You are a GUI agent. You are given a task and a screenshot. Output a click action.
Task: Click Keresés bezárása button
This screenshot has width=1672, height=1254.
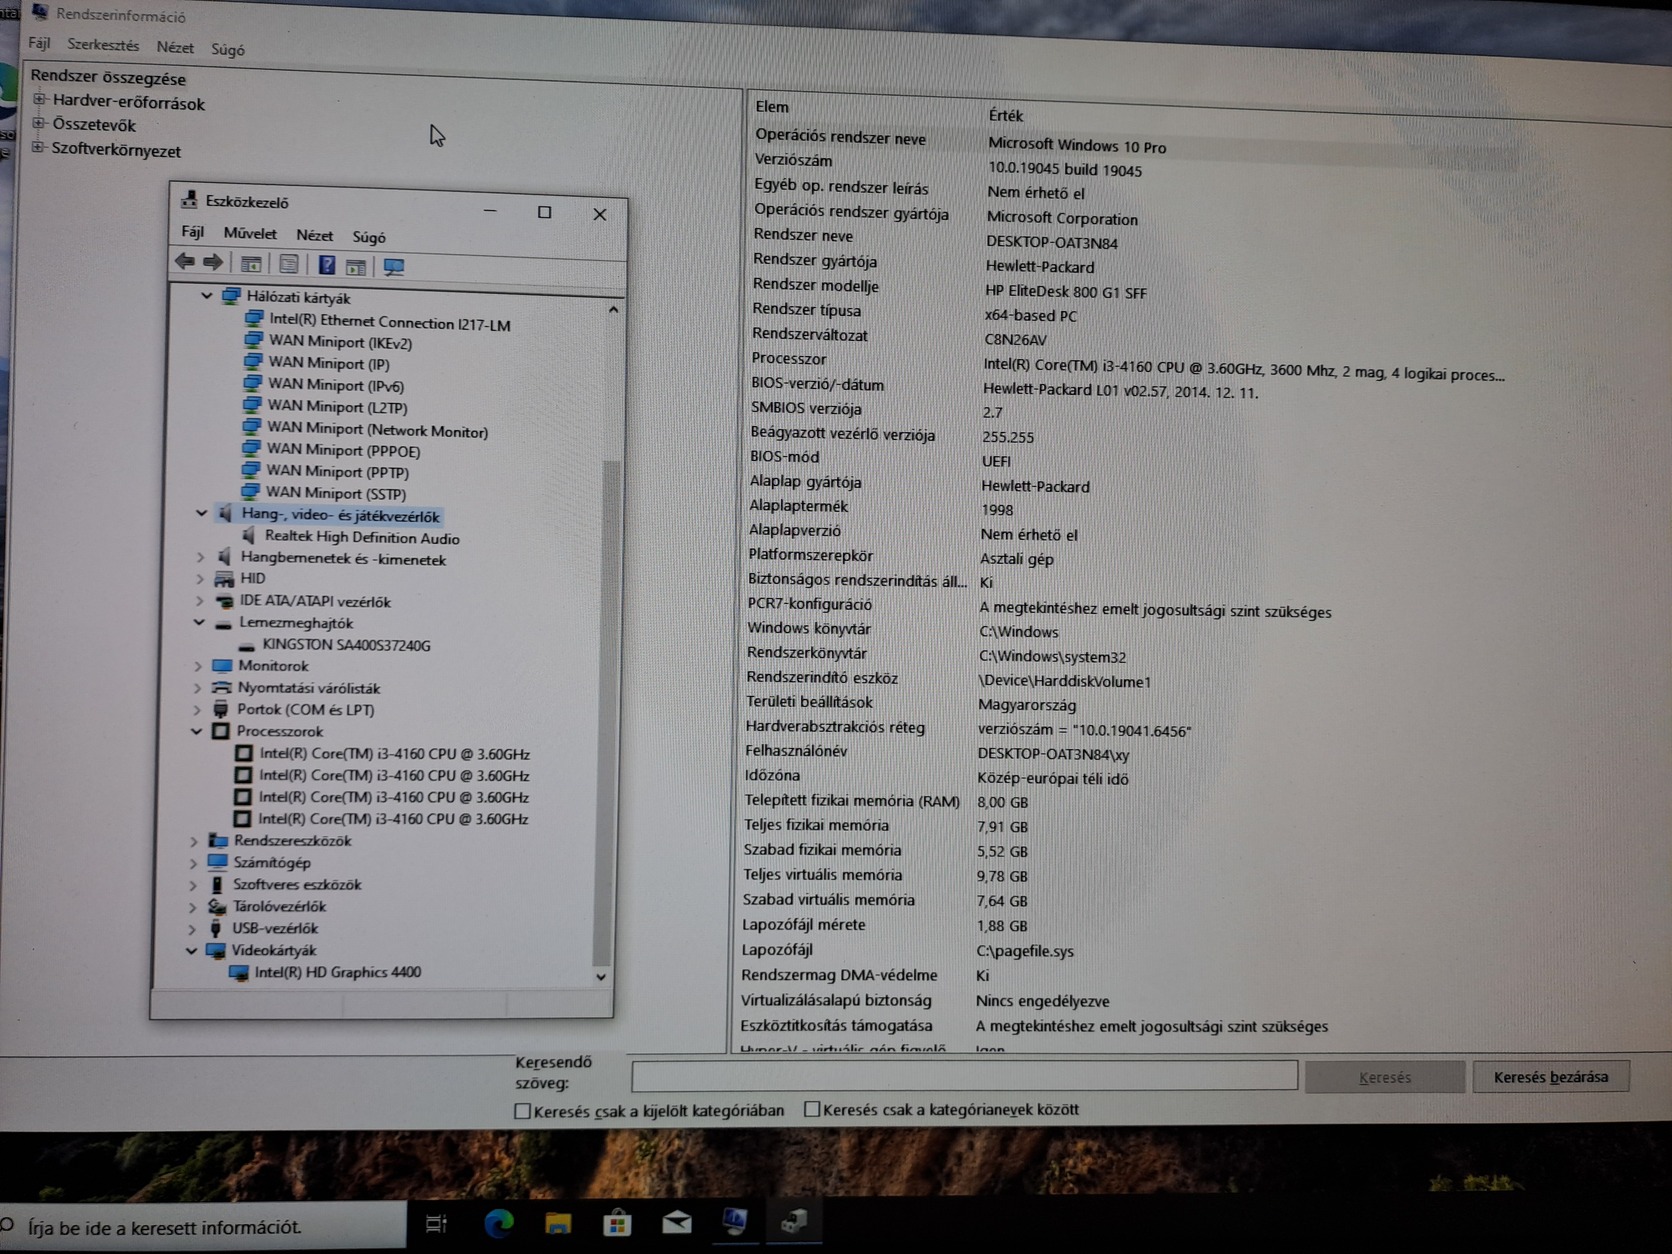[x=1551, y=1077]
